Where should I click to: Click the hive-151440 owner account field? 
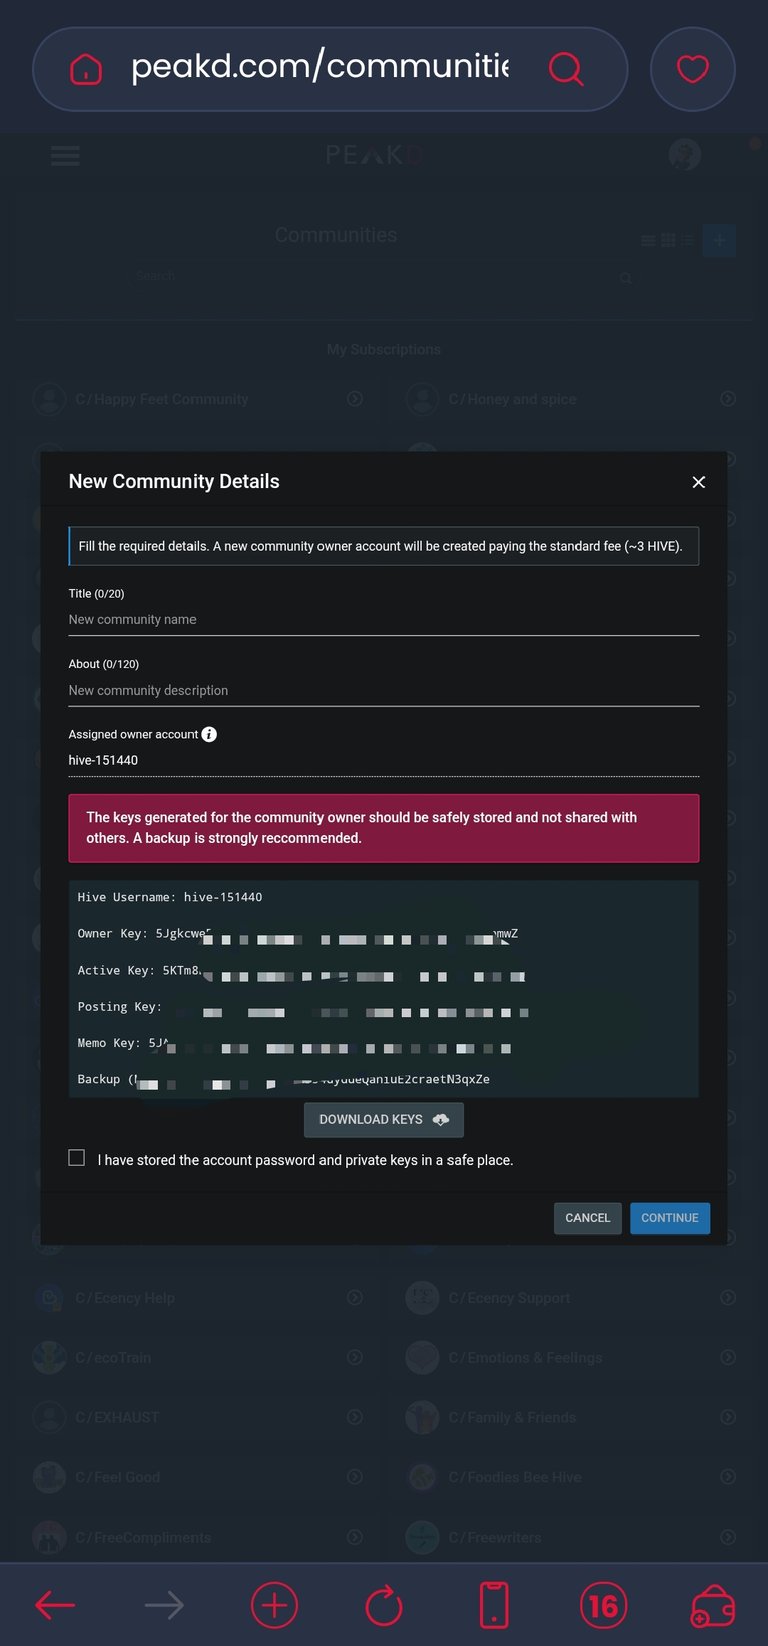click(384, 761)
